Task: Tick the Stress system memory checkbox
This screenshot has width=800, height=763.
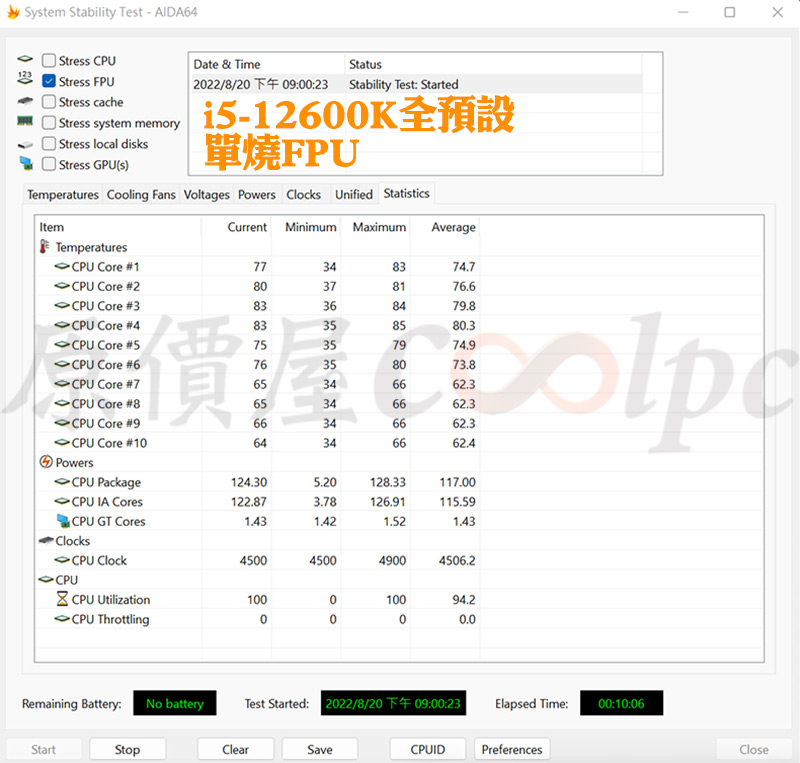Action: coord(49,122)
